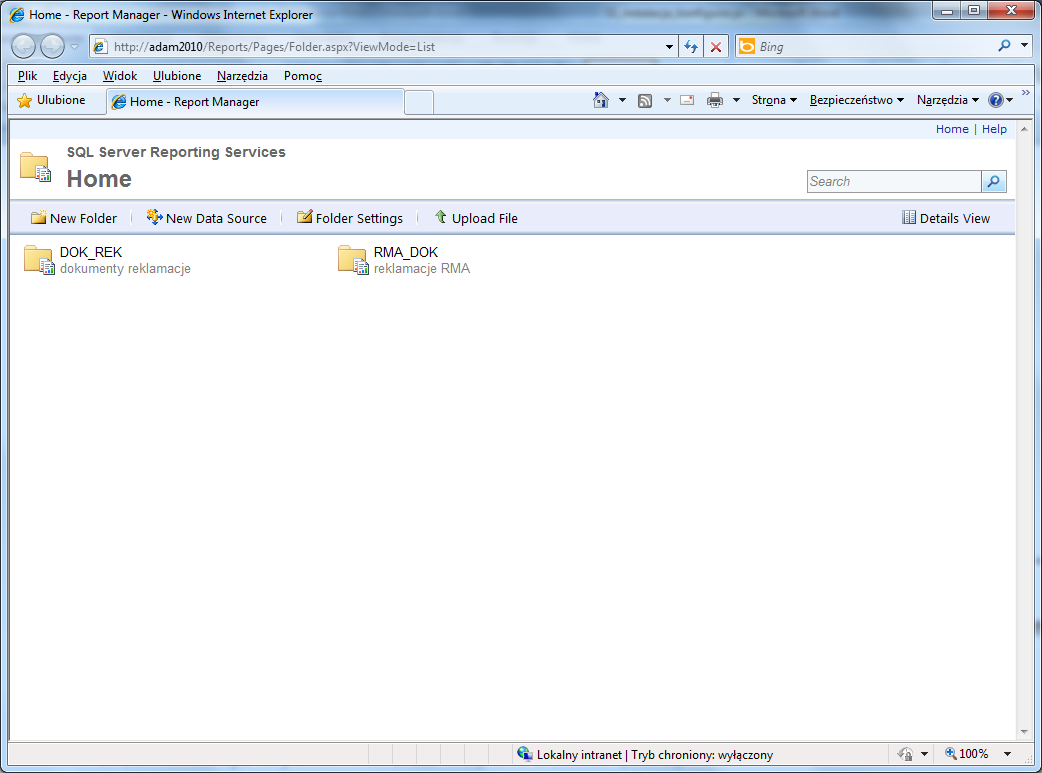Click the Upload File toolbar button
The height and width of the screenshot is (773, 1042).
point(476,218)
